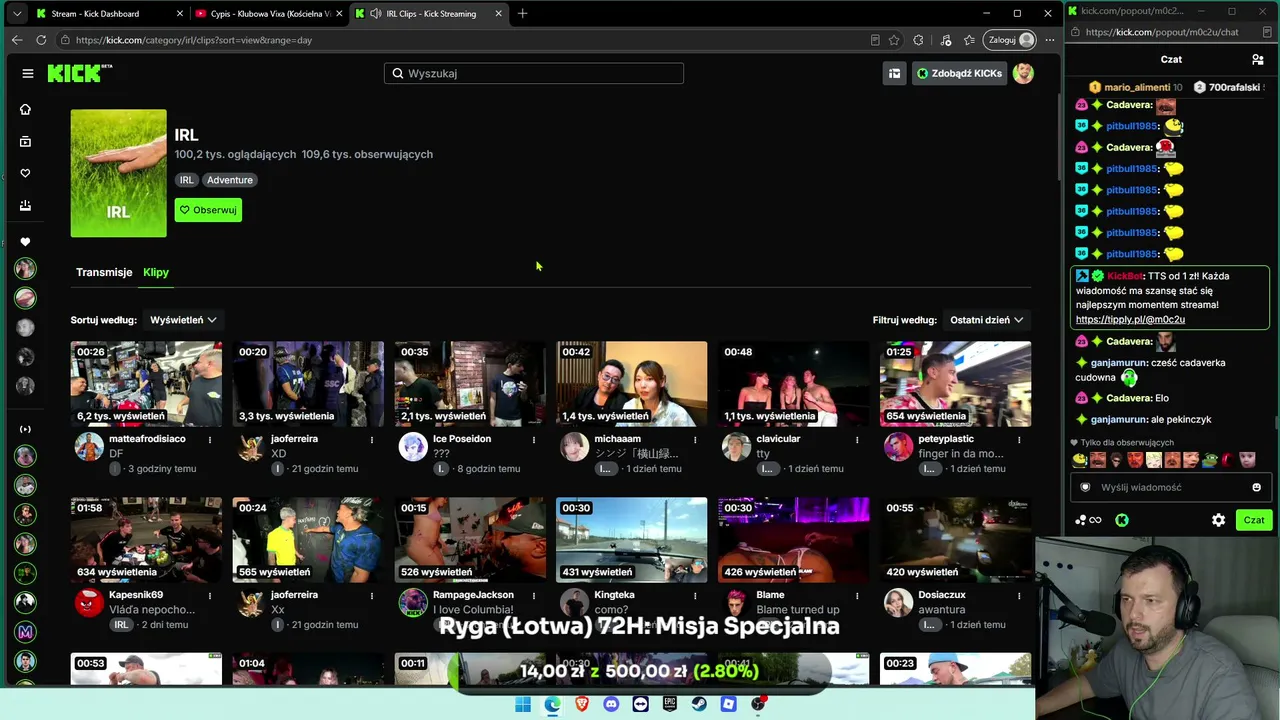
Task: Click the Zdobądź KICKs button
Action: click(959, 73)
